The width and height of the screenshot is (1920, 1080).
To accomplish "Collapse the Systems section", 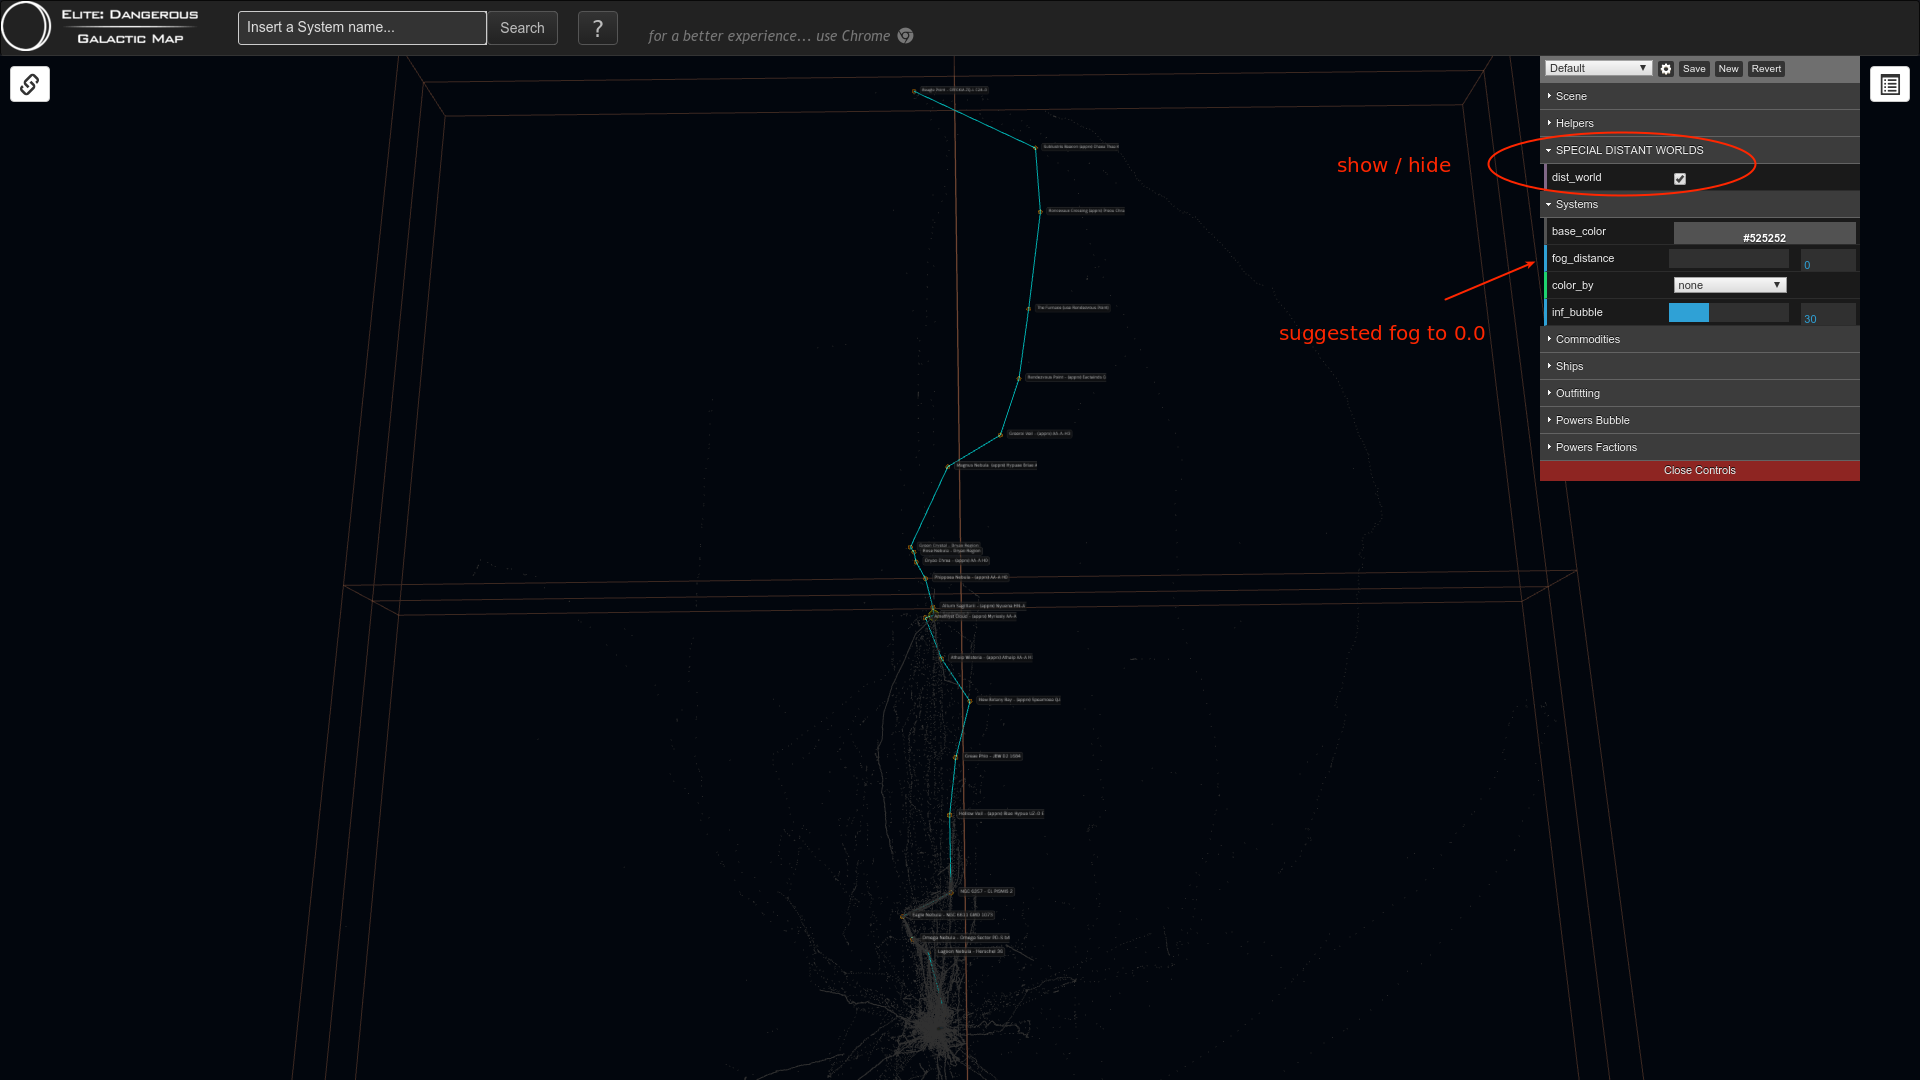I will pyautogui.click(x=1700, y=204).
